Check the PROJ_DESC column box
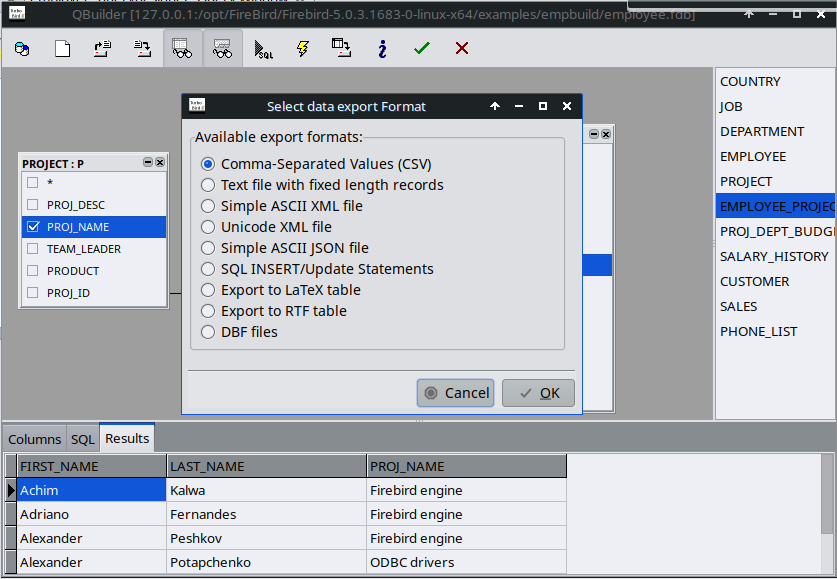Viewport: 837px width, 579px height. click(33, 205)
